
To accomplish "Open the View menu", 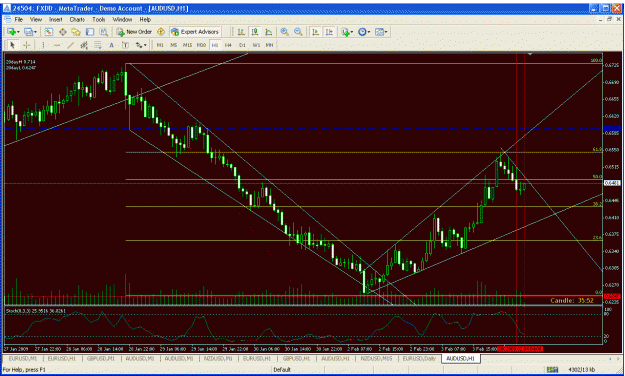I will tap(36, 19).
